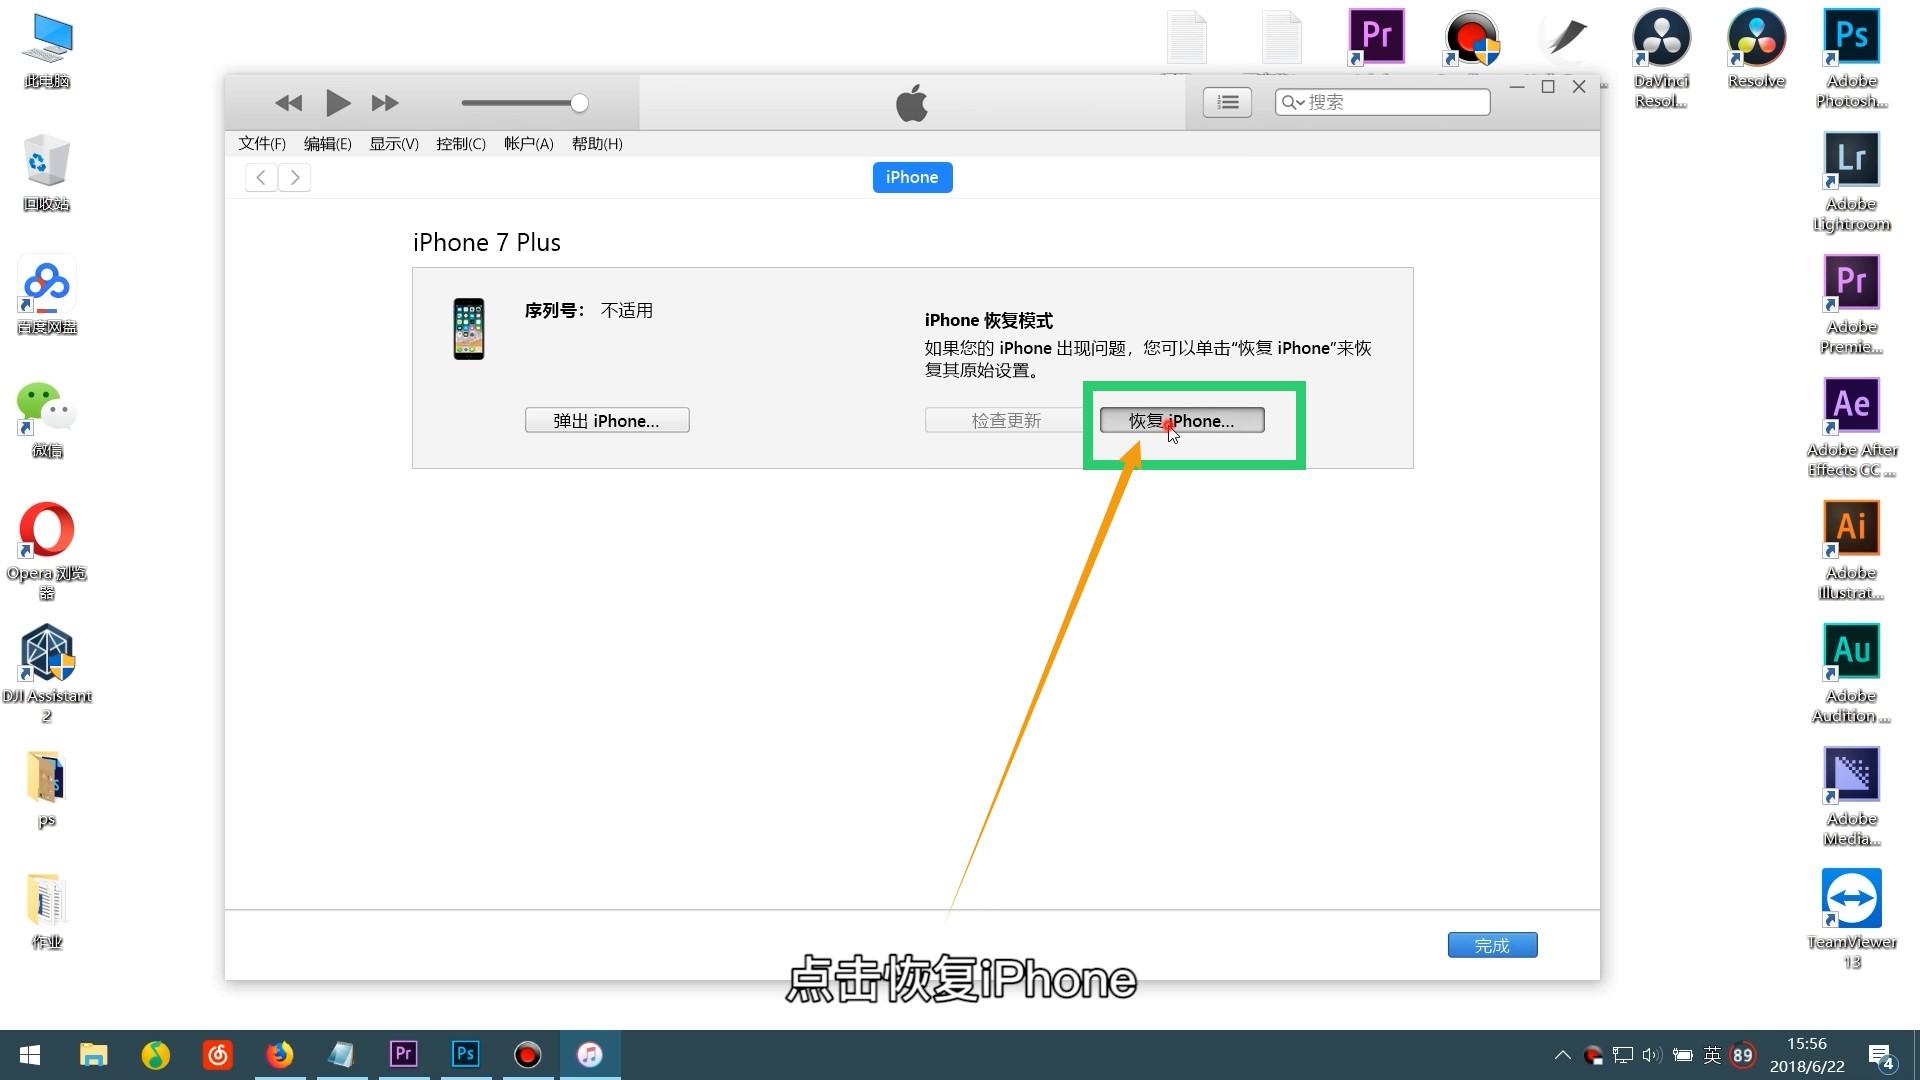The image size is (1920, 1080).
Task: Open the Action Center notifications icon
Action: [1882, 1056]
